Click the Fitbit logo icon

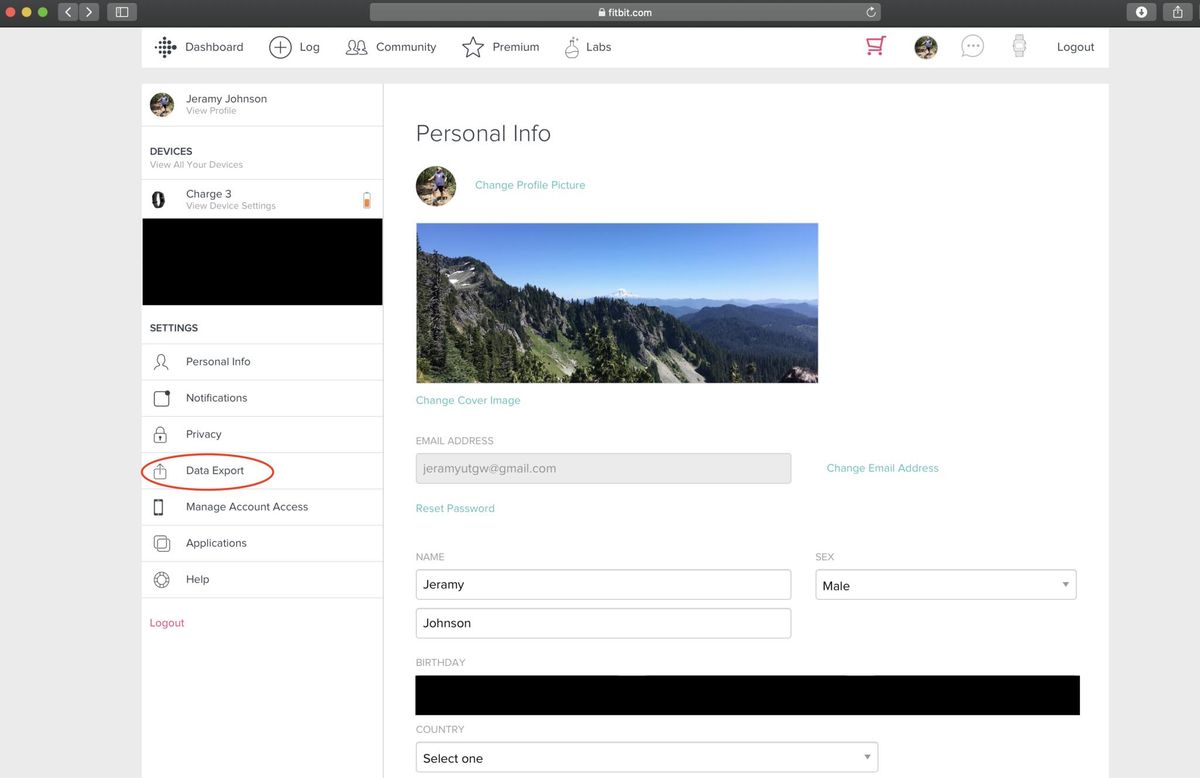coord(164,47)
